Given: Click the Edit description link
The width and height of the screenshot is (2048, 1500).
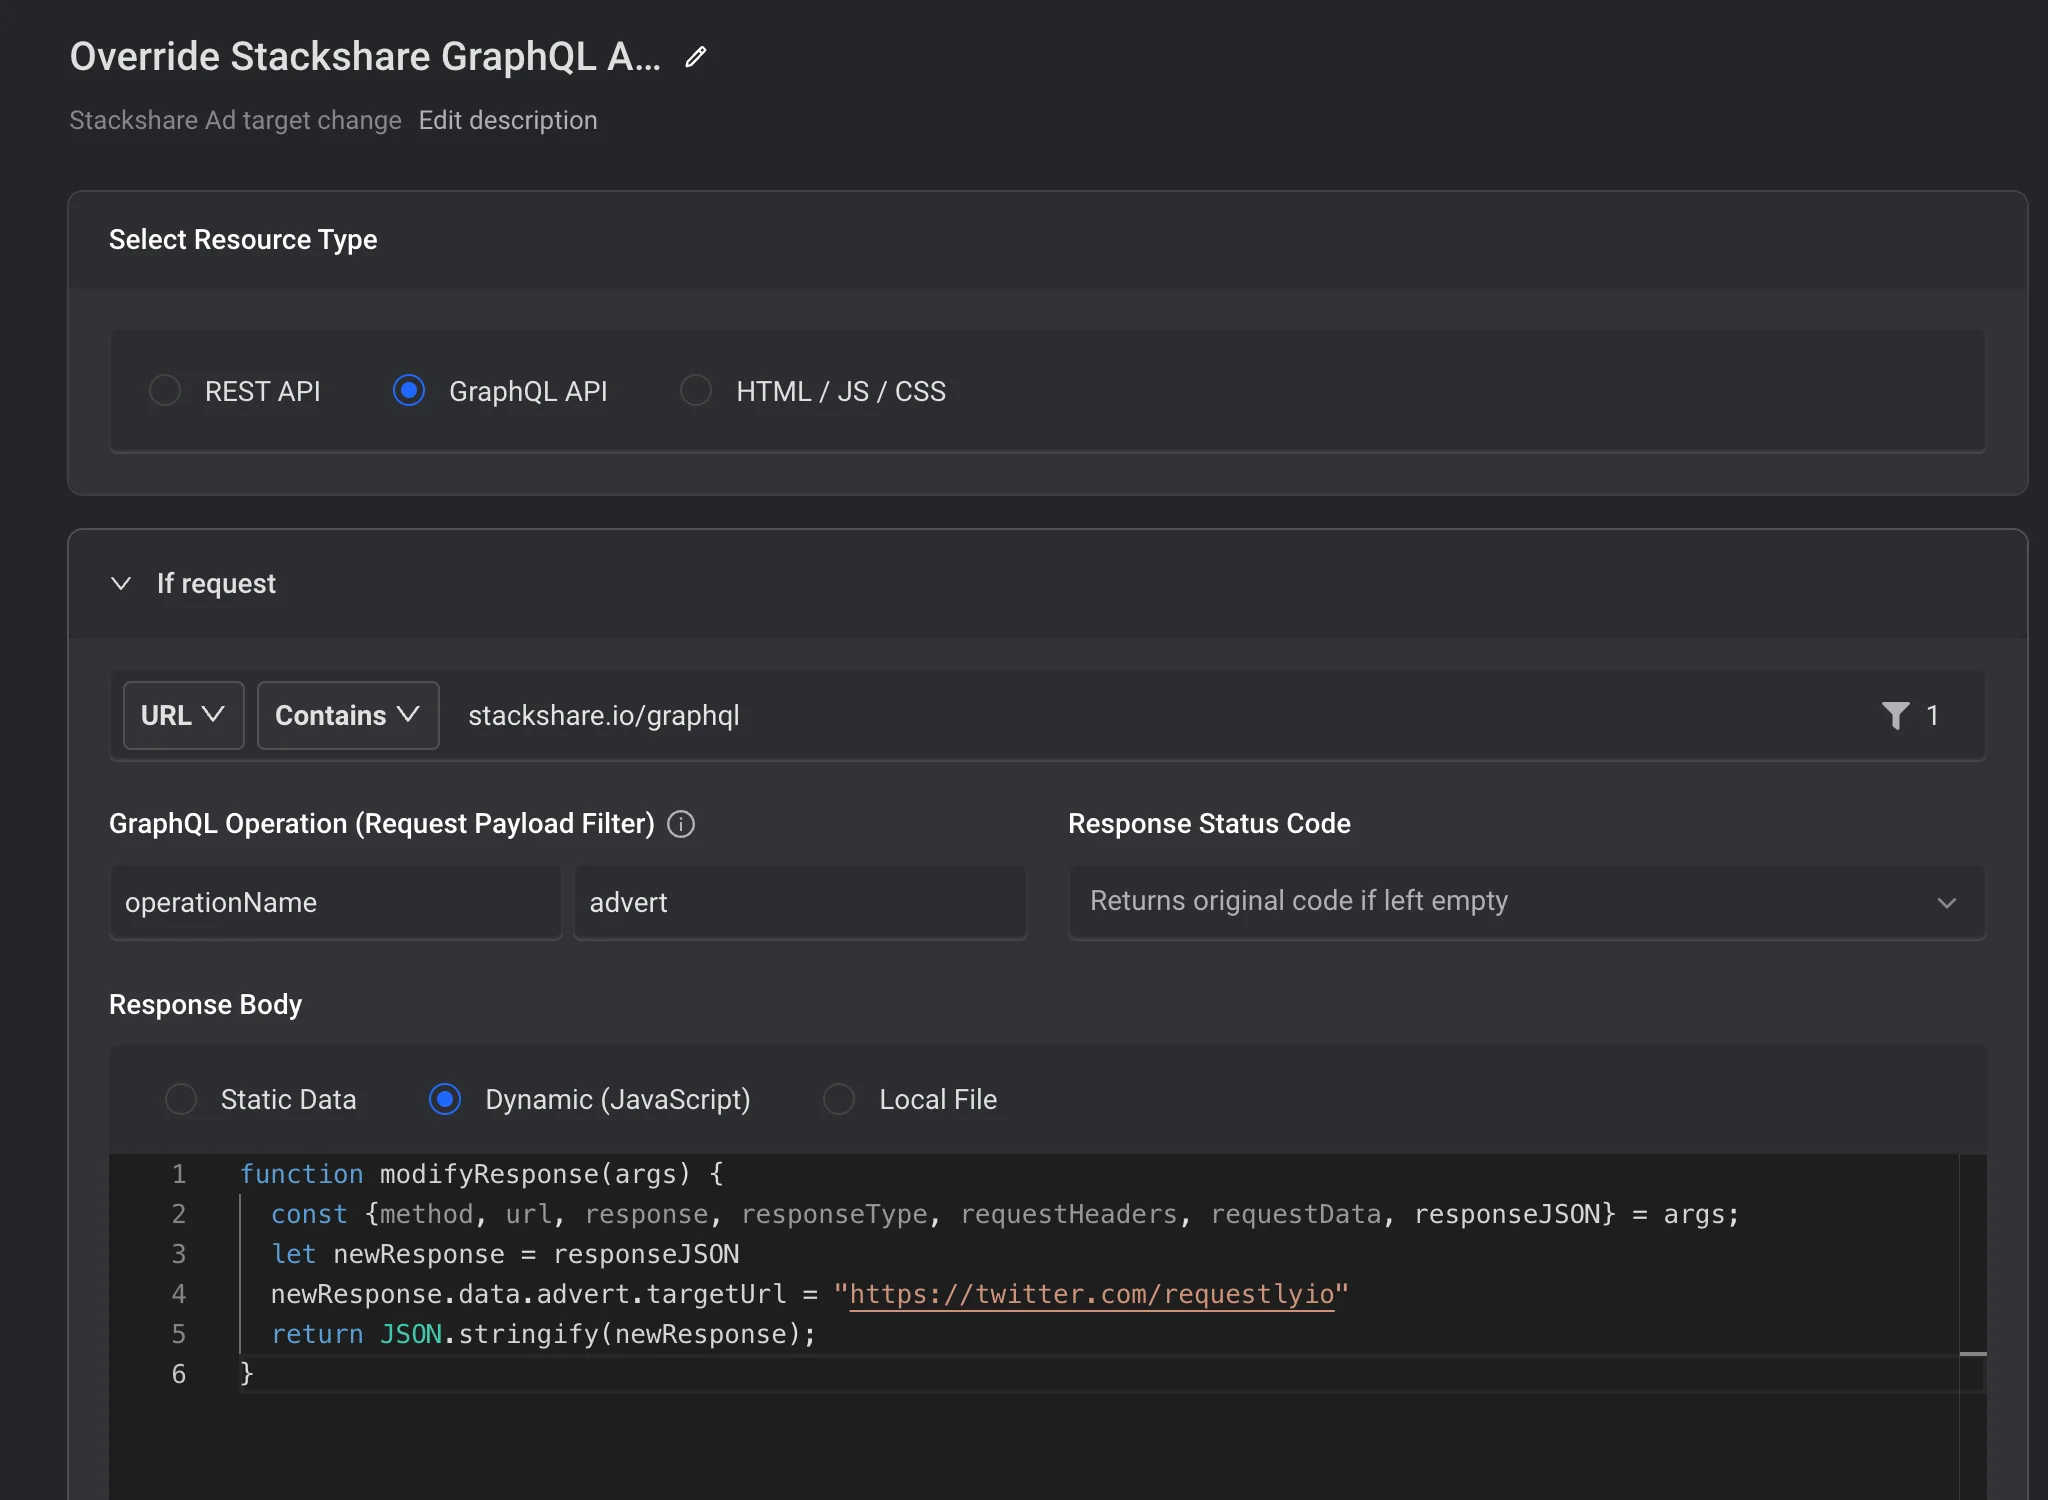Looking at the screenshot, I should pyautogui.click(x=508, y=120).
